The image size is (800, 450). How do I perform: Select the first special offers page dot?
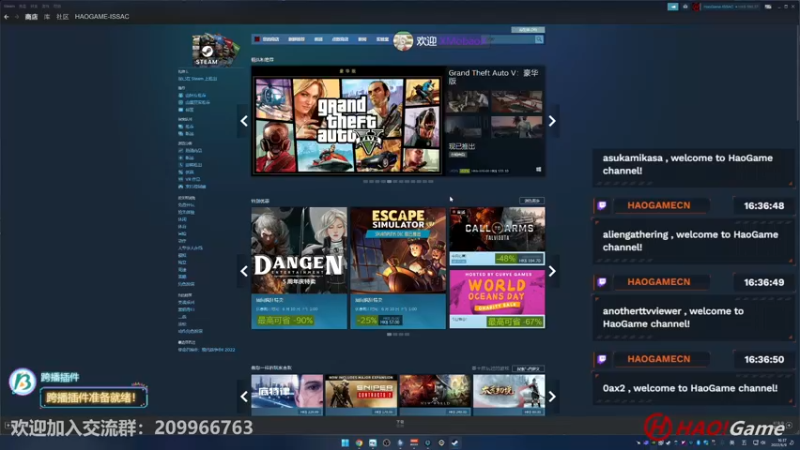pyautogui.click(x=389, y=335)
